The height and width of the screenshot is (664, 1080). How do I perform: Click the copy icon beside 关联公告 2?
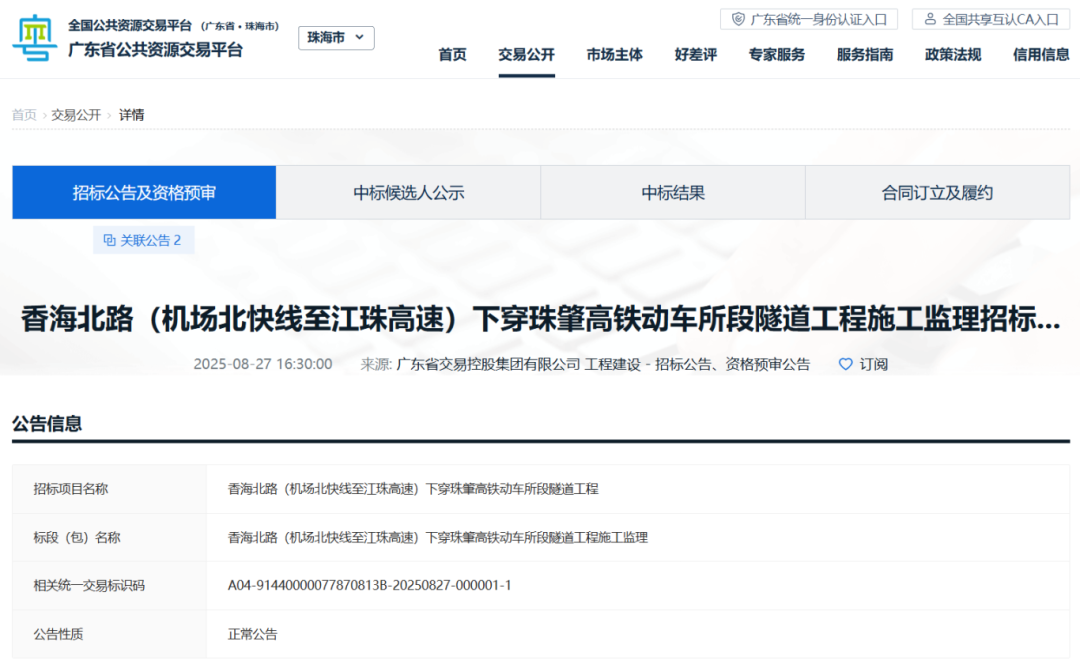point(109,240)
